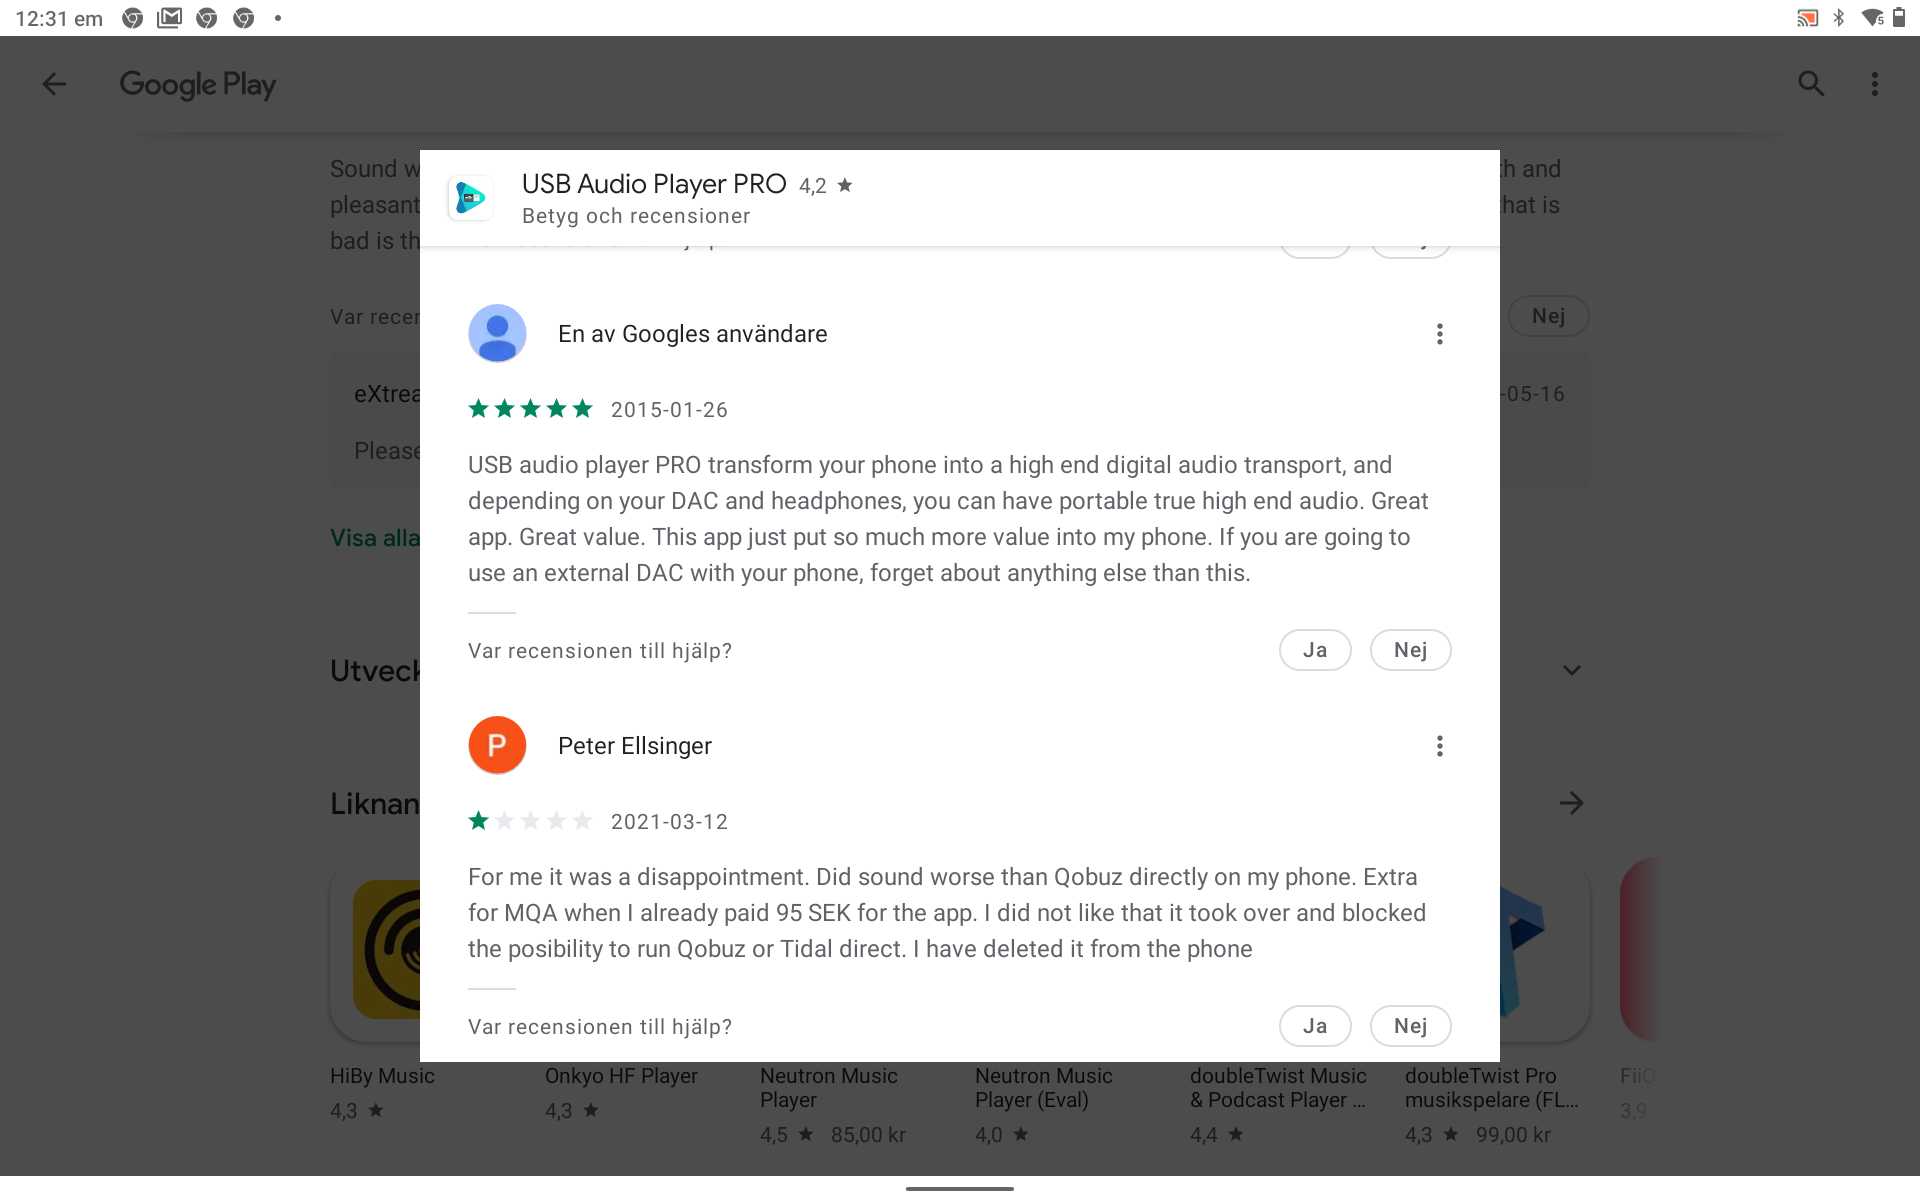This screenshot has width=1920, height=1200.
Task: Tap the Peter Ellsinger reviewer name
Action: [x=635, y=746]
